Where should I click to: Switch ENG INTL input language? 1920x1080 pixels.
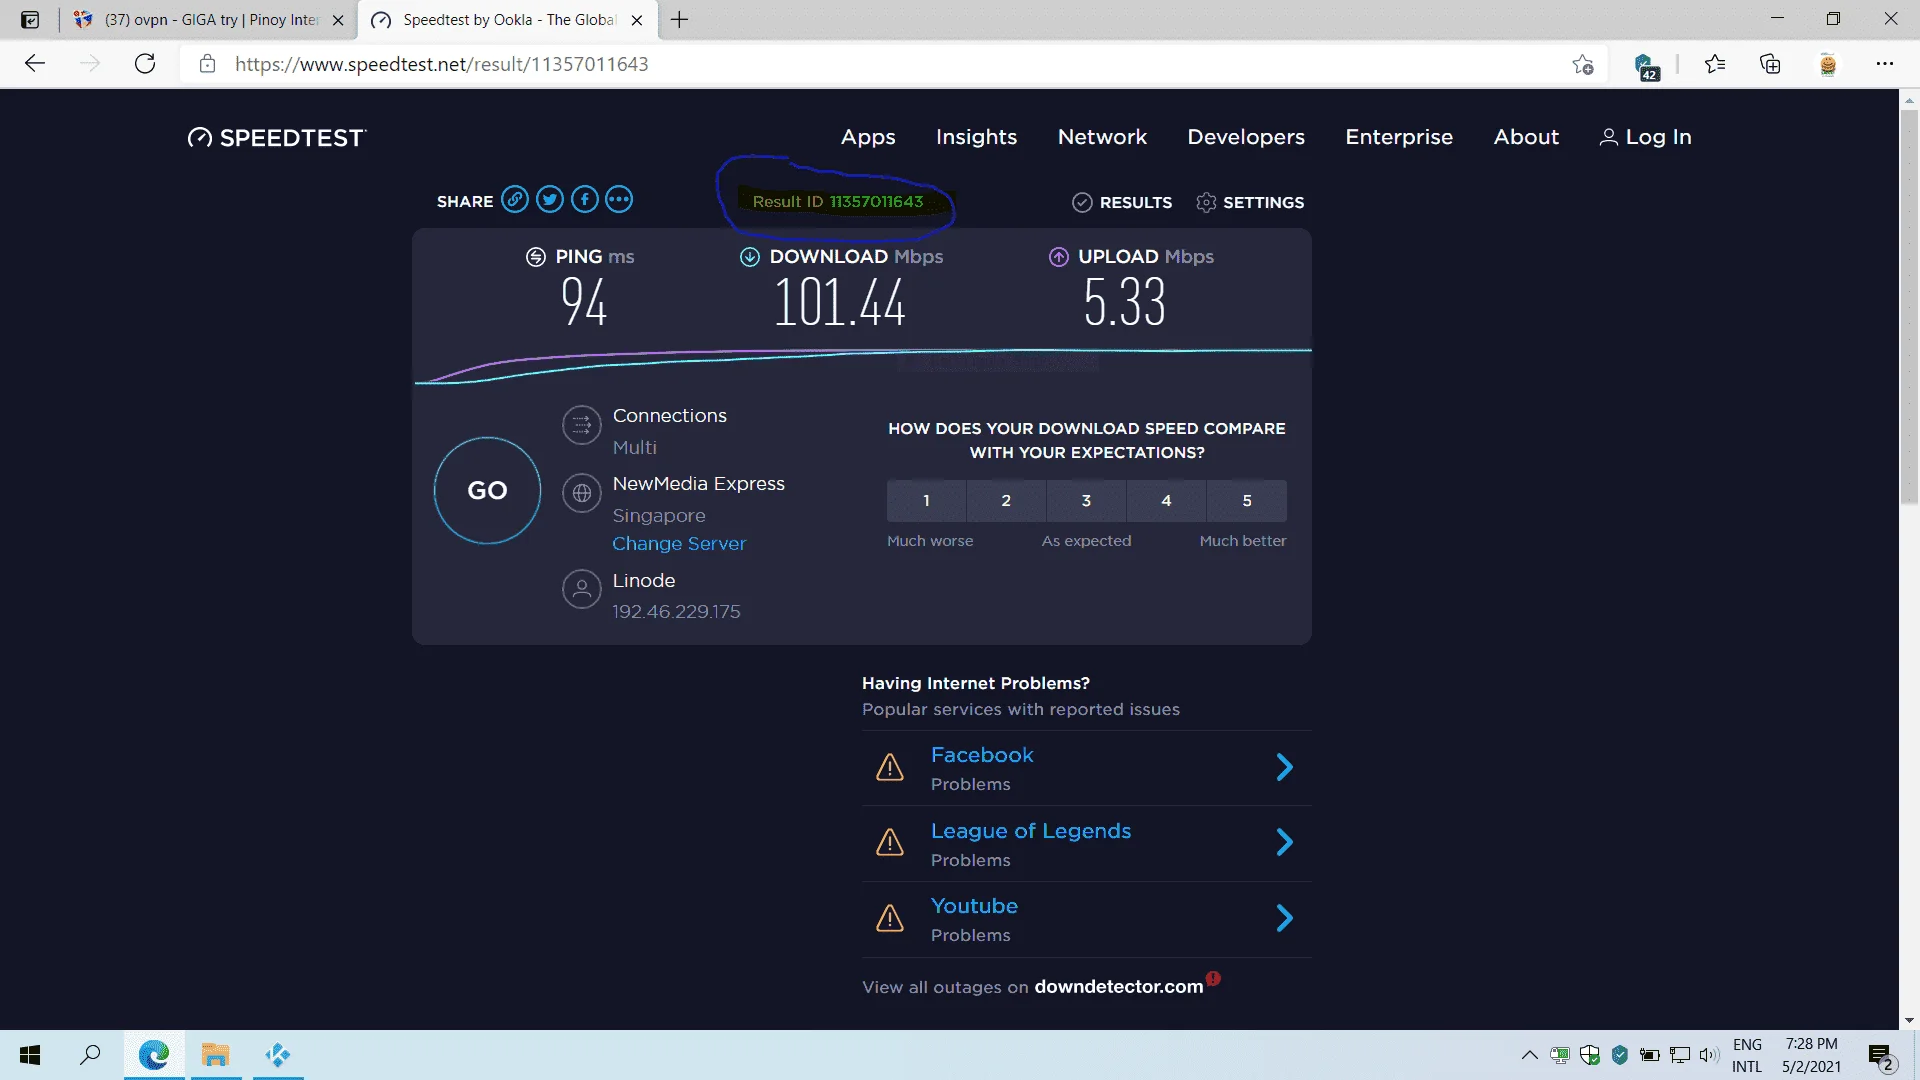pyautogui.click(x=1747, y=1055)
